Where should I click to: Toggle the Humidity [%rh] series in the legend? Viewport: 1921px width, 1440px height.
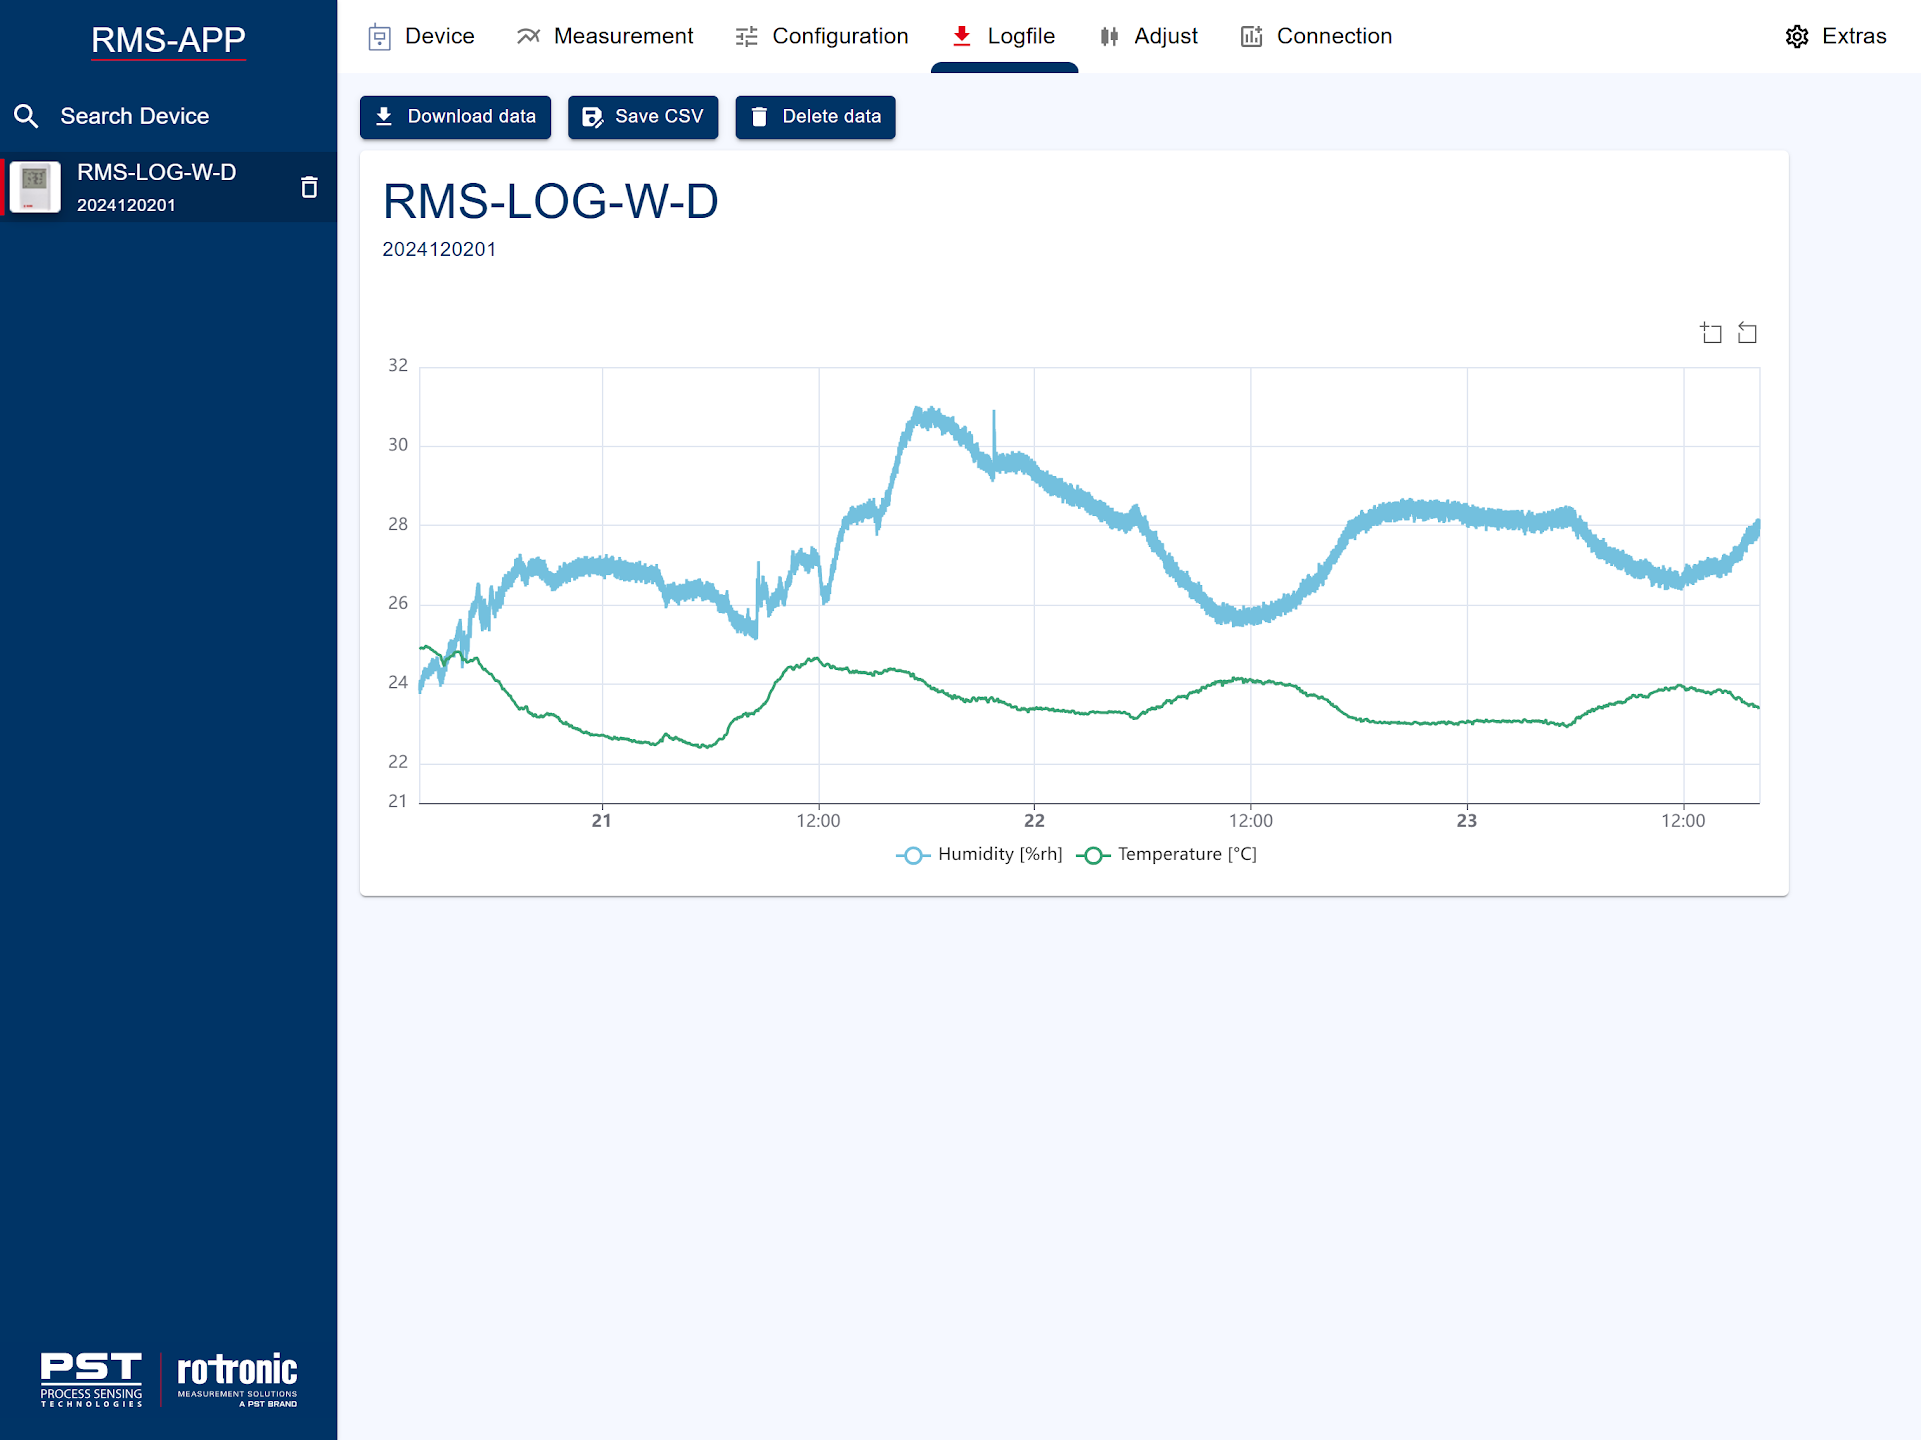coord(980,855)
